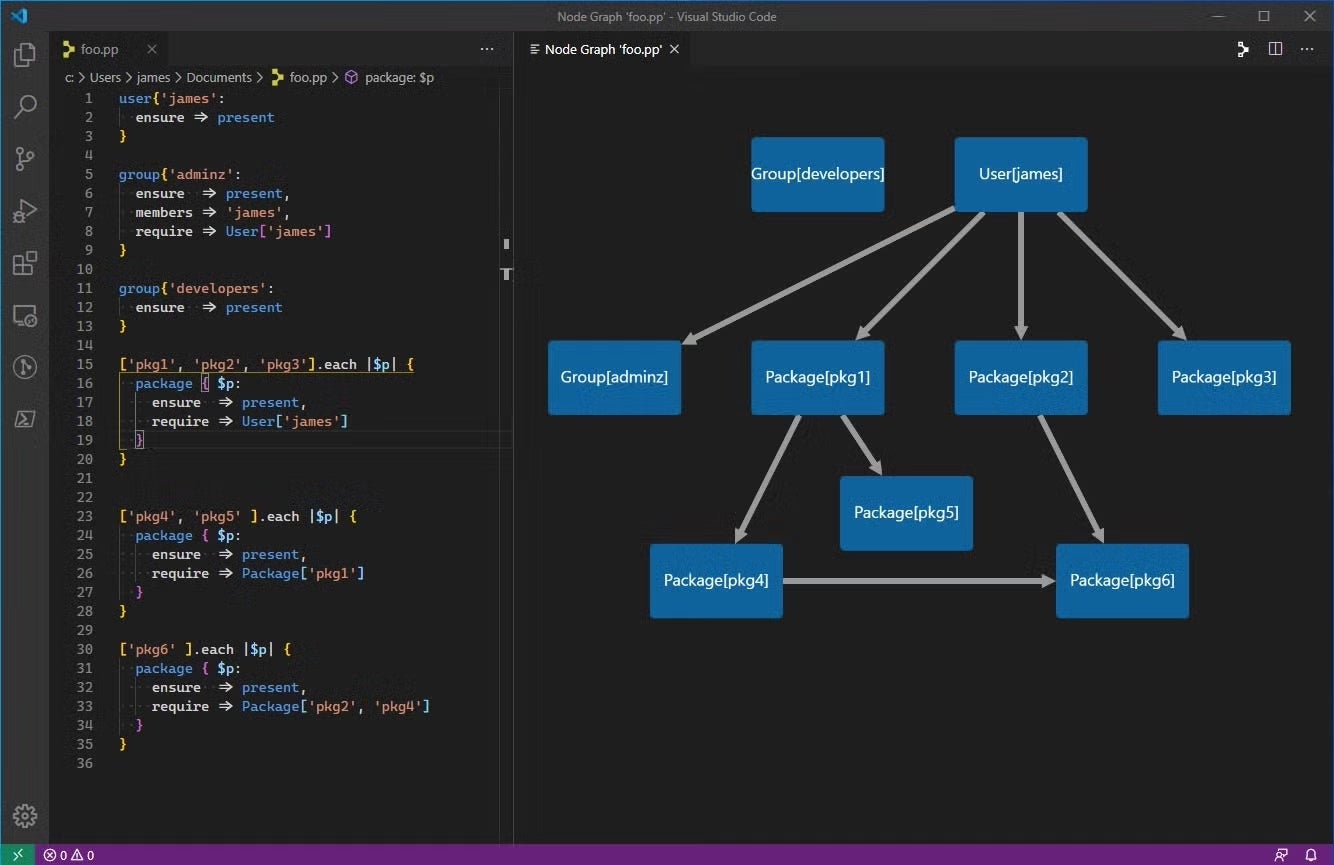Open the Search view in activity bar
The image size is (1334, 865).
point(25,106)
